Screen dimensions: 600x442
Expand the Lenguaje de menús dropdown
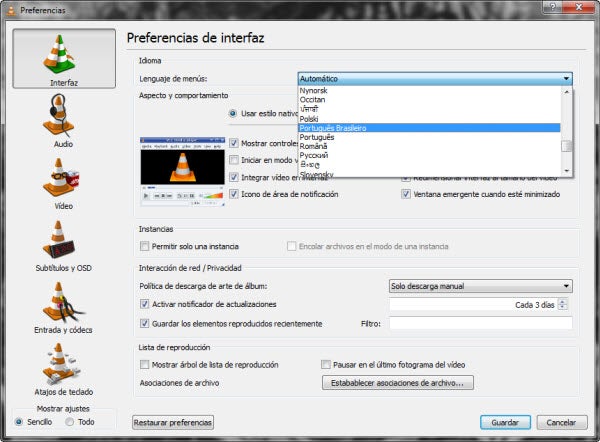pyautogui.click(x=434, y=78)
